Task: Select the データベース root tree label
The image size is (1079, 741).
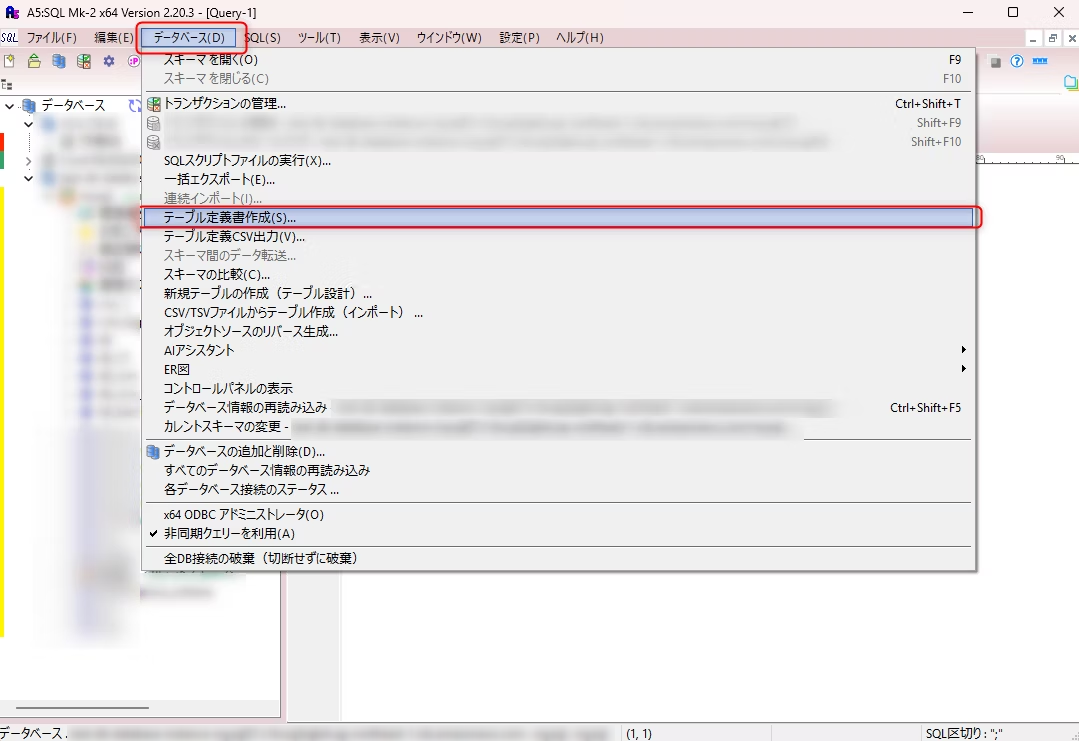Action: 73,105
